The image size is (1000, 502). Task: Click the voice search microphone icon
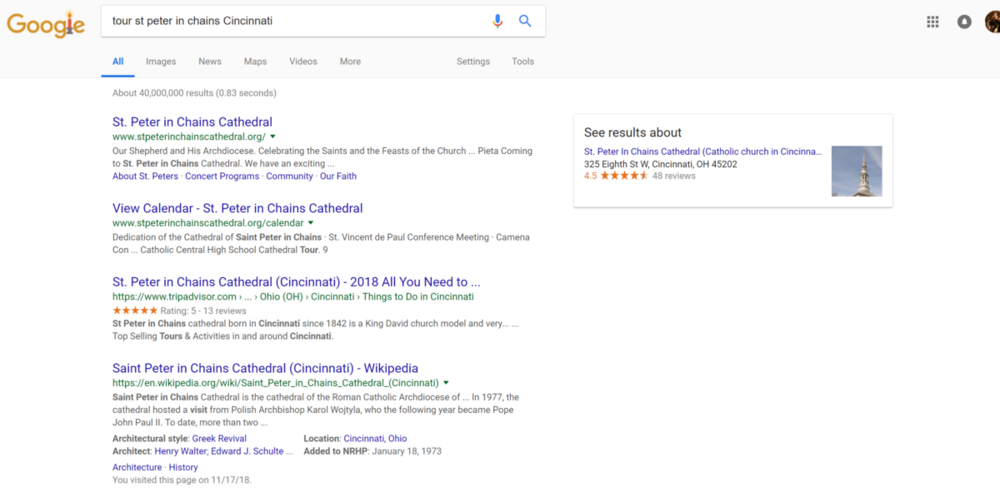coord(497,21)
